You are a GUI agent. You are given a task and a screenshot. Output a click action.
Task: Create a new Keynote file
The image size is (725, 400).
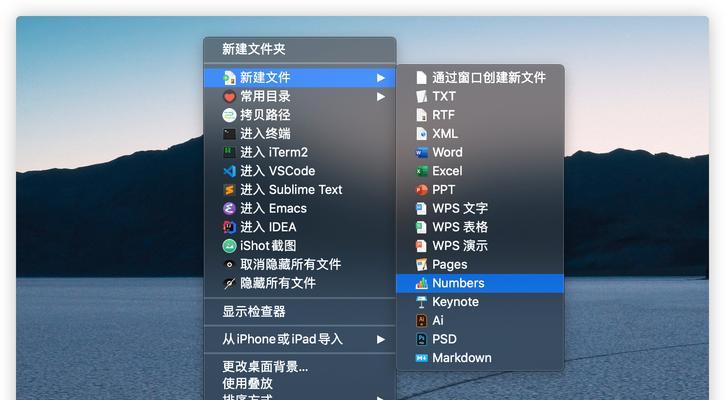pos(480,302)
